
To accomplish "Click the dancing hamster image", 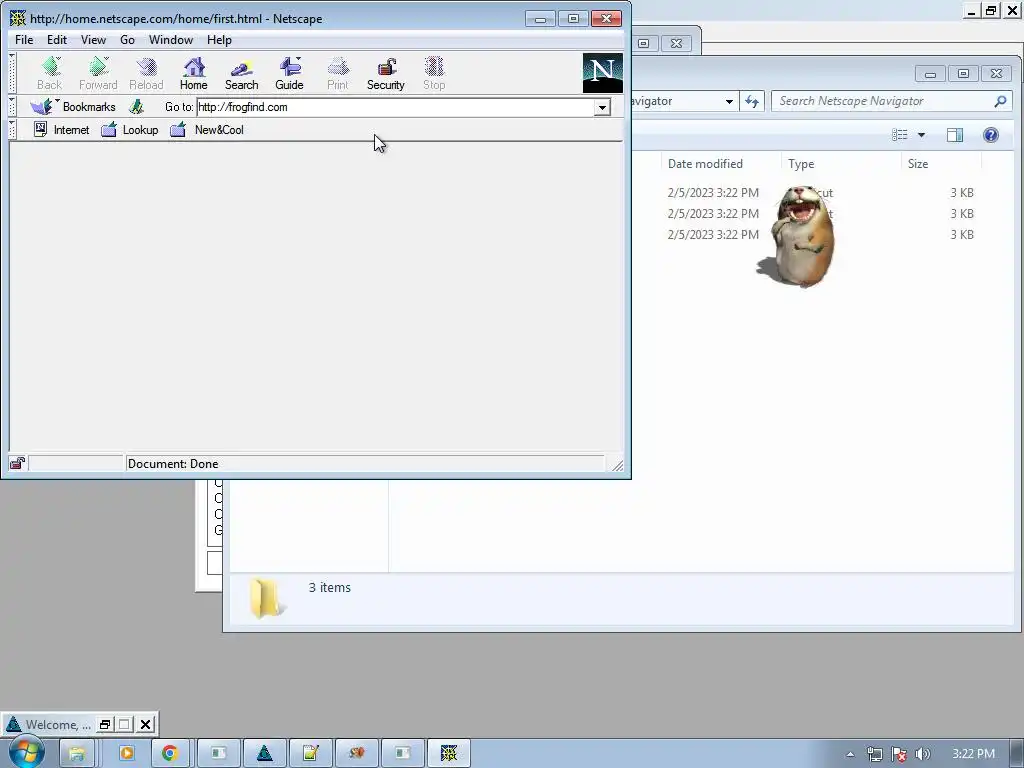I will coord(798,236).
